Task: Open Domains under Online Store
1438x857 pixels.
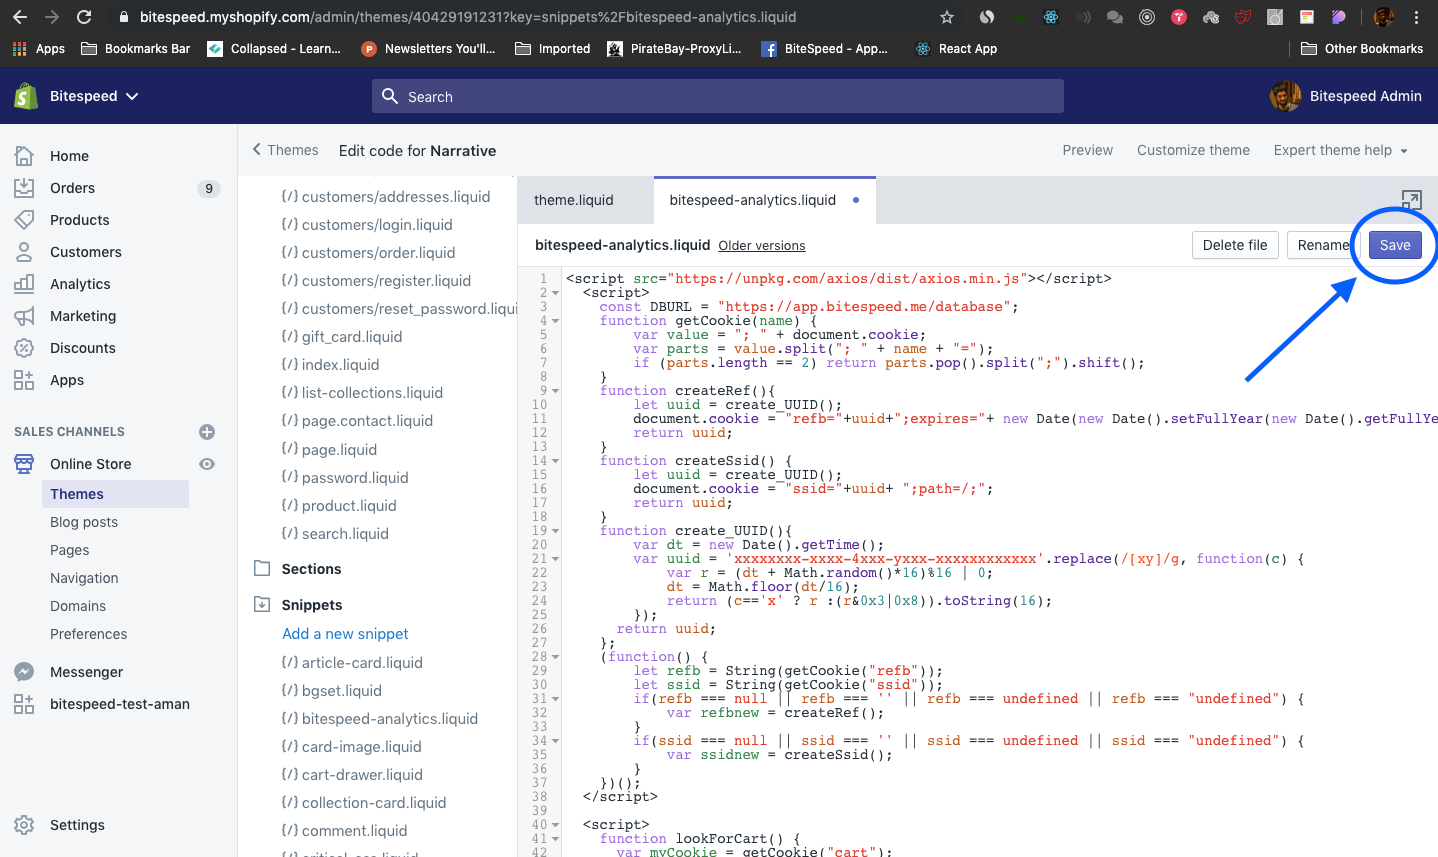Action: [78, 606]
